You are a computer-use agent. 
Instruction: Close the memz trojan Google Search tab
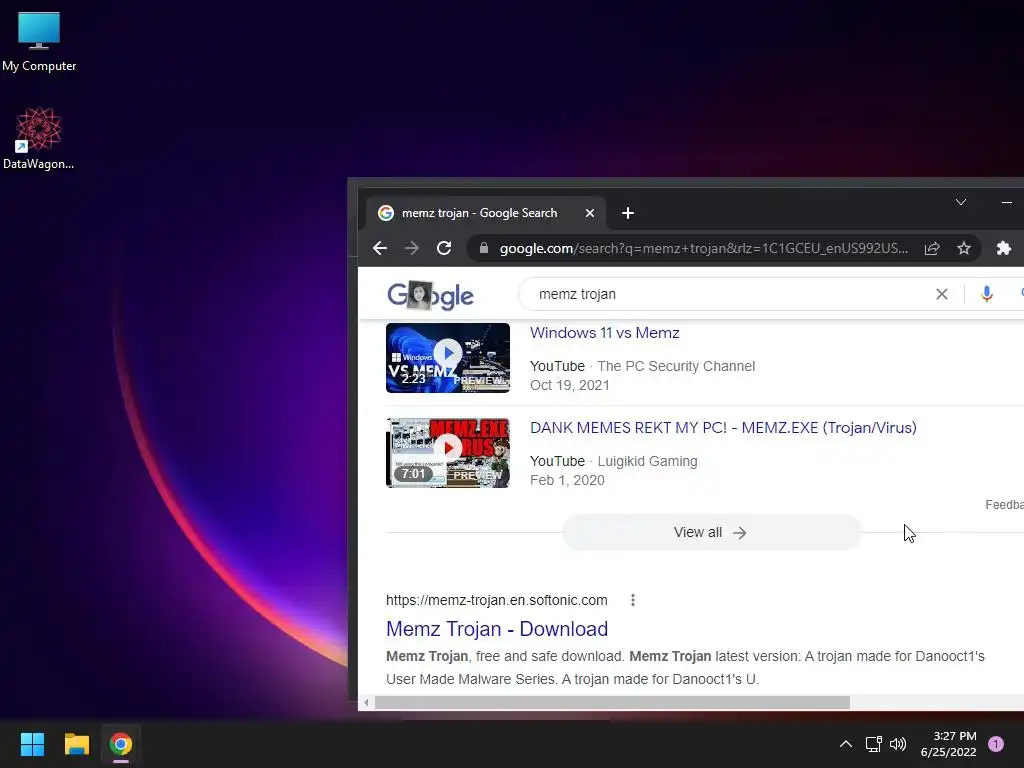pos(590,214)
